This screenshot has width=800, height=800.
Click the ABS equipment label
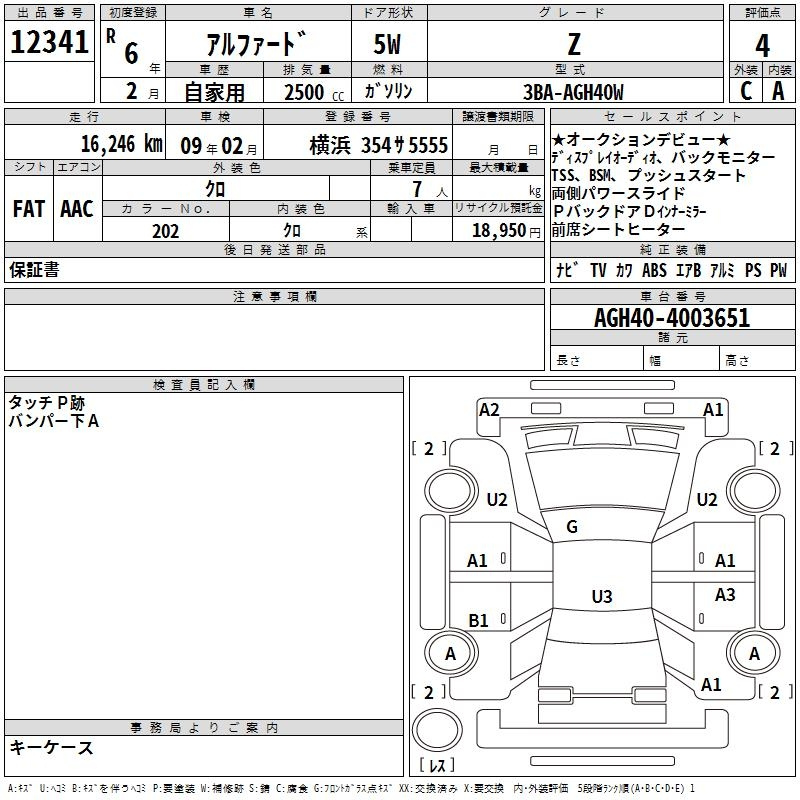654,270
